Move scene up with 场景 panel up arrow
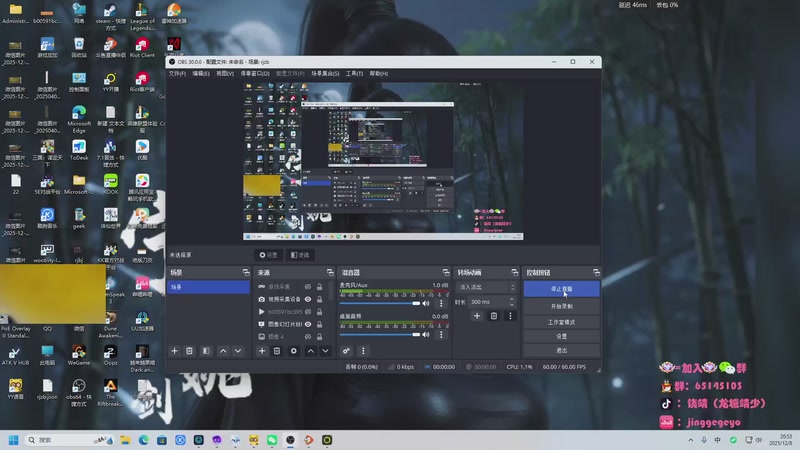The height and width of the screenshot is (450, 800). click(223, 351)
